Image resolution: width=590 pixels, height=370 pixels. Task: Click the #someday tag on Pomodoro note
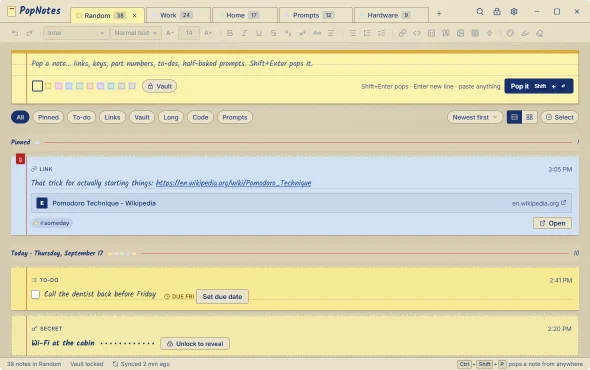click(x=52, y=223)
